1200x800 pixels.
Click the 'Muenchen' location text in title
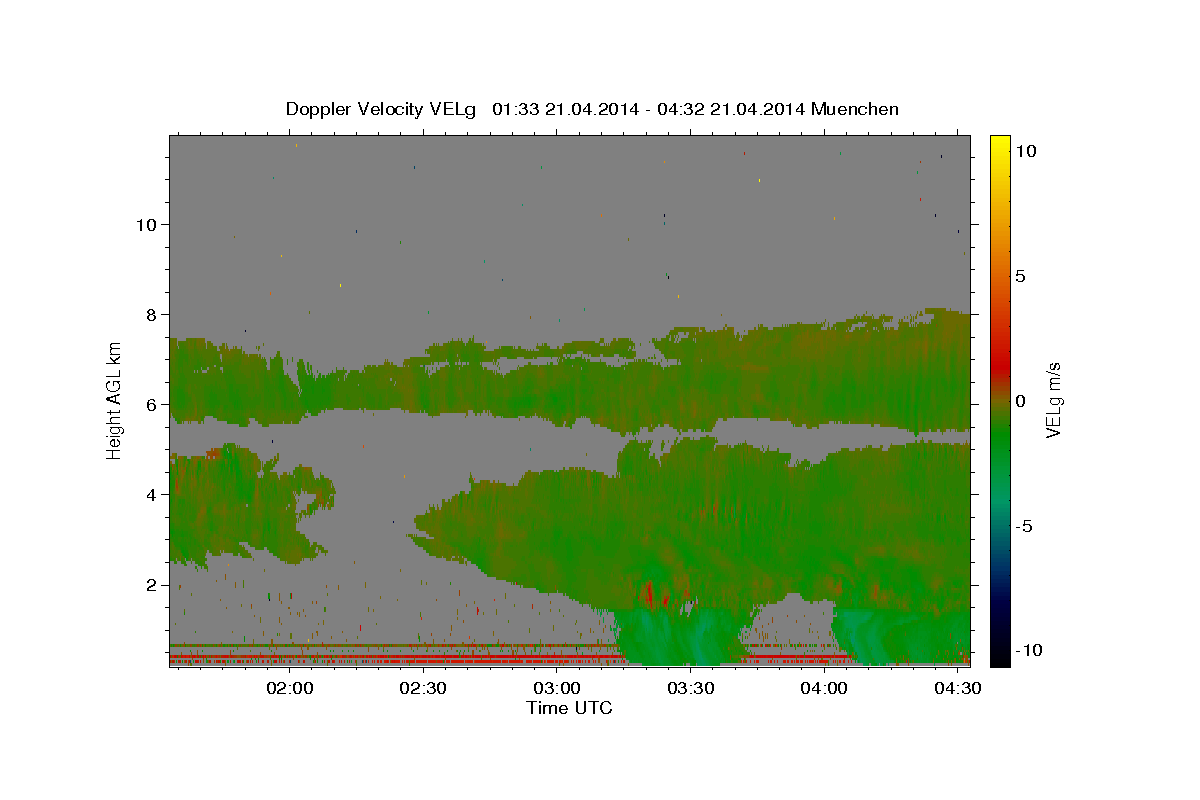point(855,109)
